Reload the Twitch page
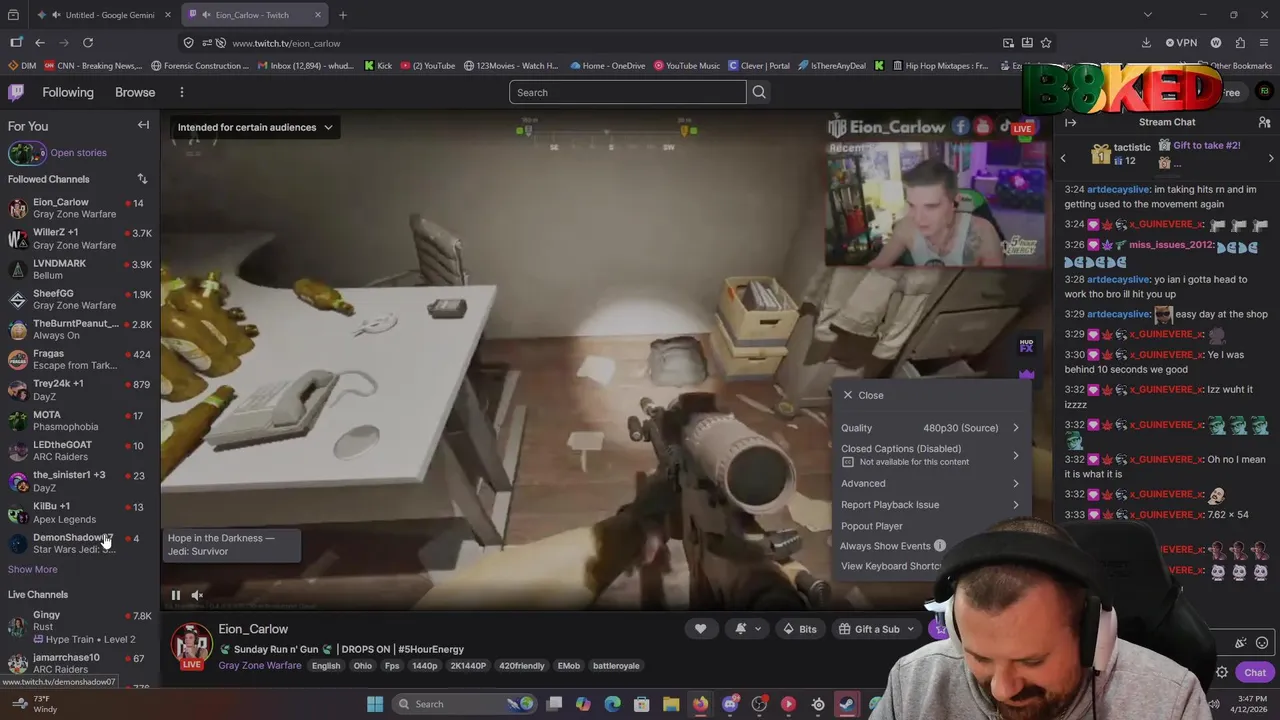This screenshot has height=720, width=1280. coord(88,43)
